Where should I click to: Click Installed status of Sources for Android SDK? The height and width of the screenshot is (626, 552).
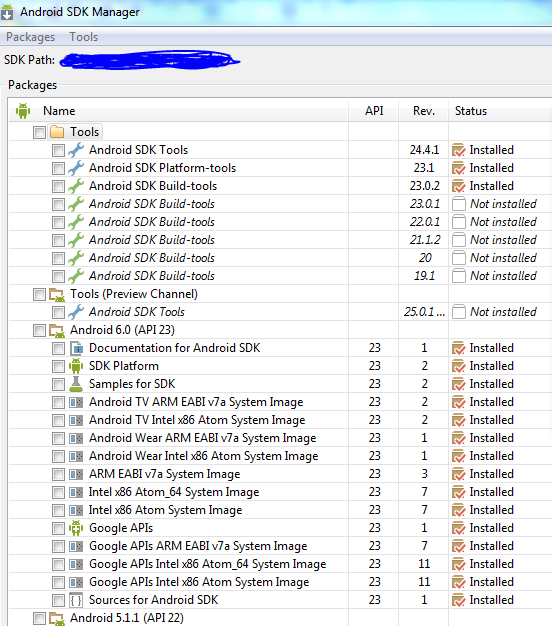491,600
